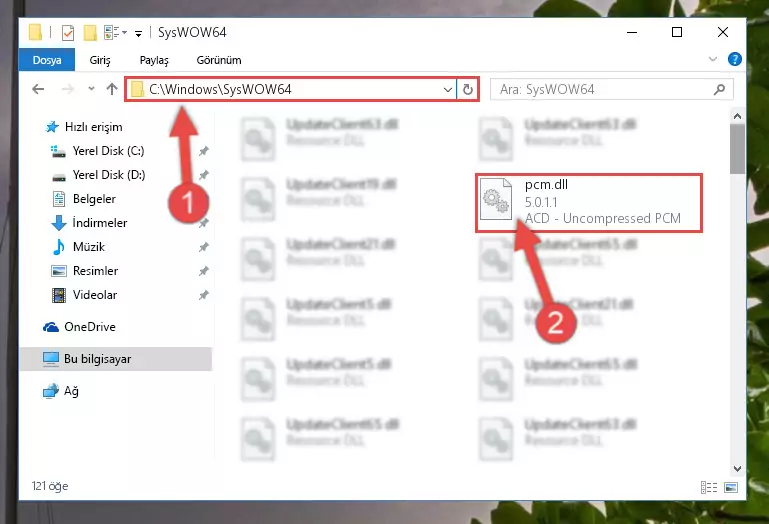This screenshot has width=769, height=524.
Task: Click the Properties quick access icon
Action: pyautogui.click(x=68, y=33)
